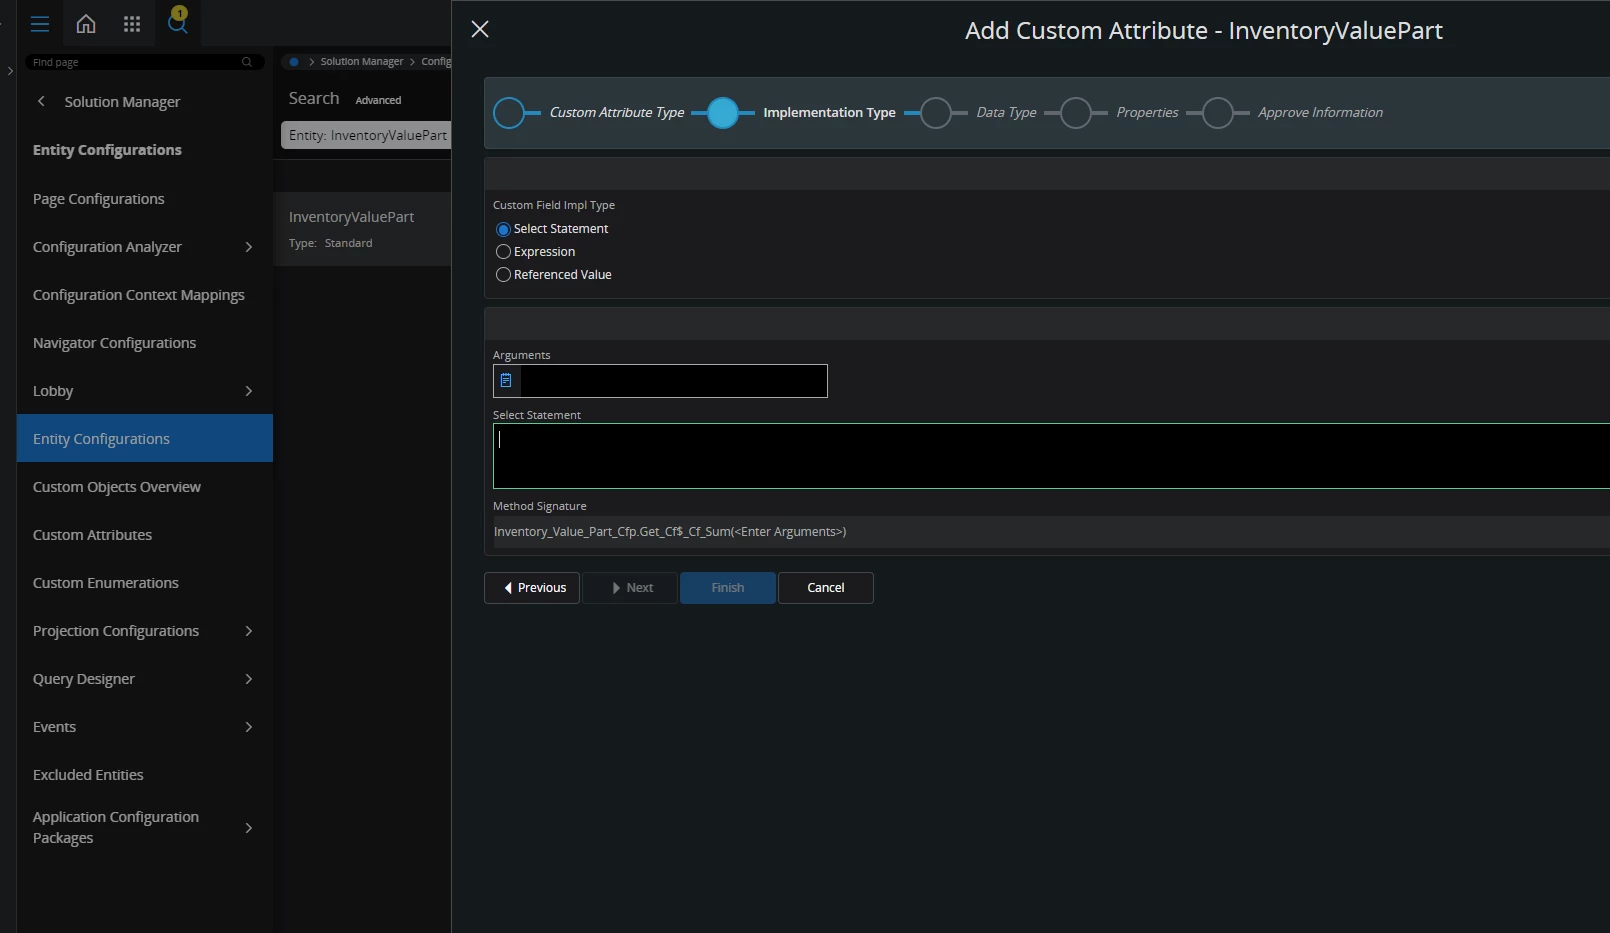Screen dimensions: 1610x933
Task: Cancel the custom attribute wizard
Action: [x=826, y=588]
